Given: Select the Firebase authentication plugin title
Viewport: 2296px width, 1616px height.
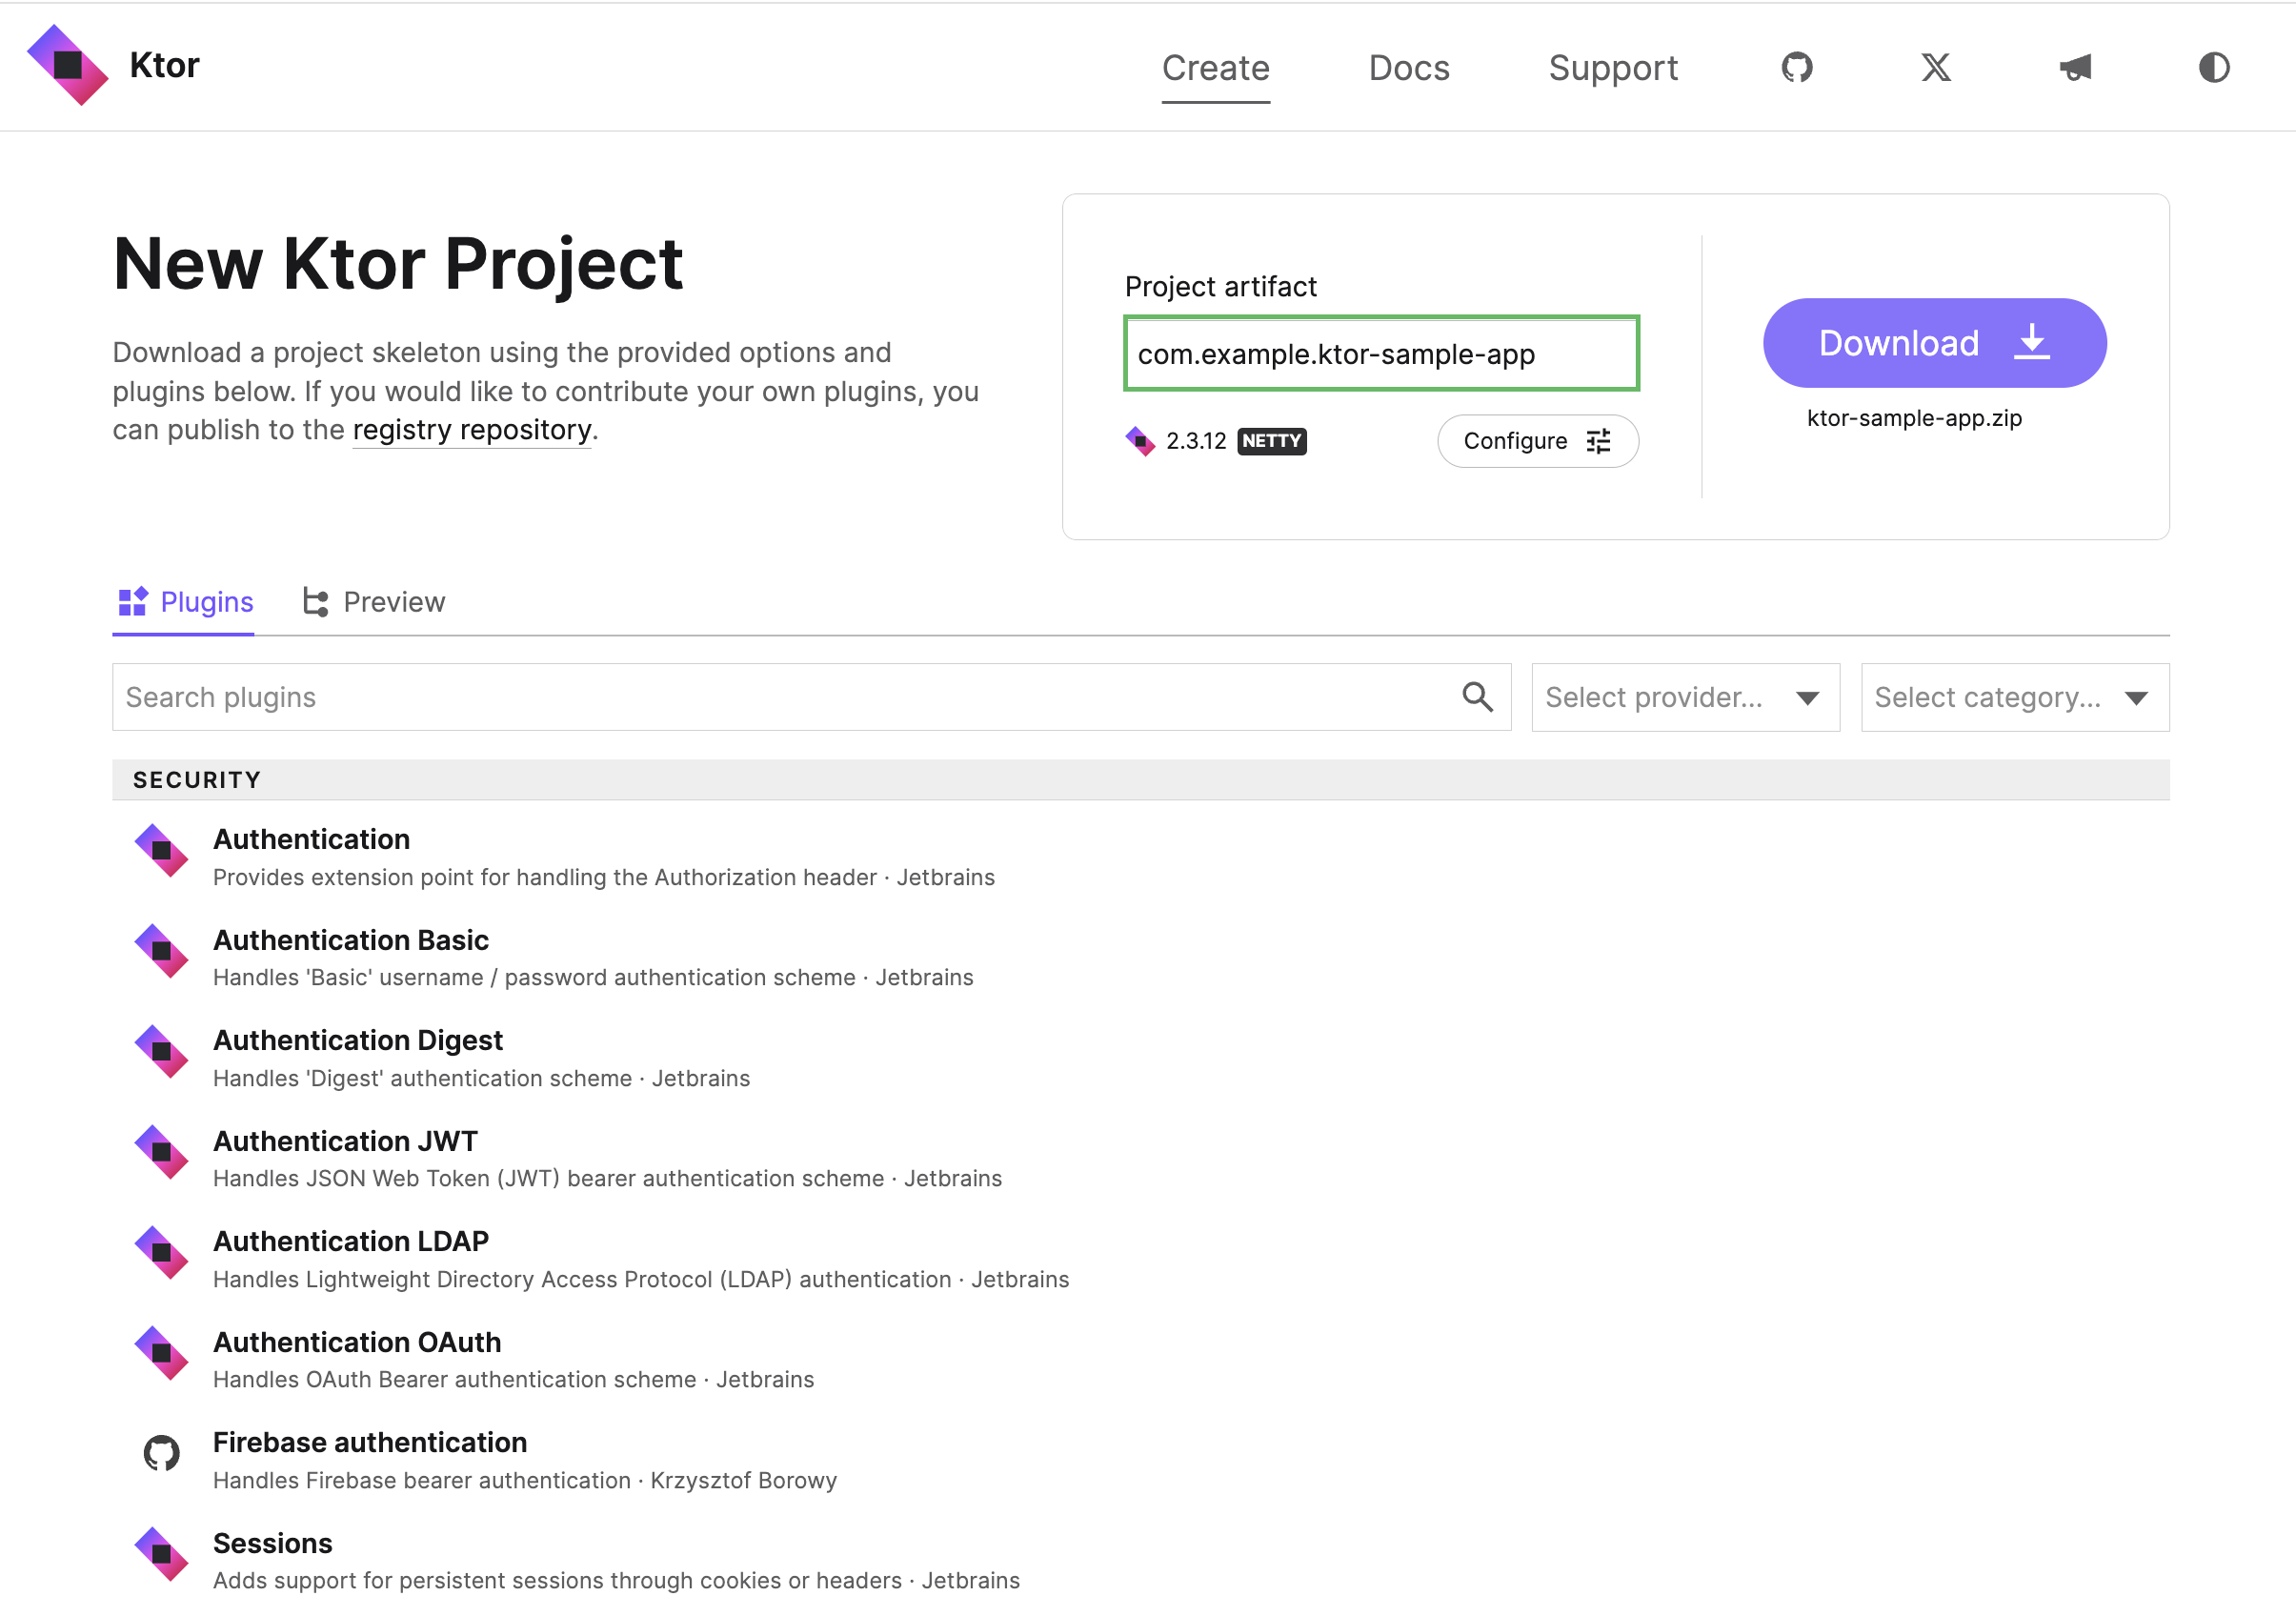Looking at the screenshot, I should click(370, 1442).
